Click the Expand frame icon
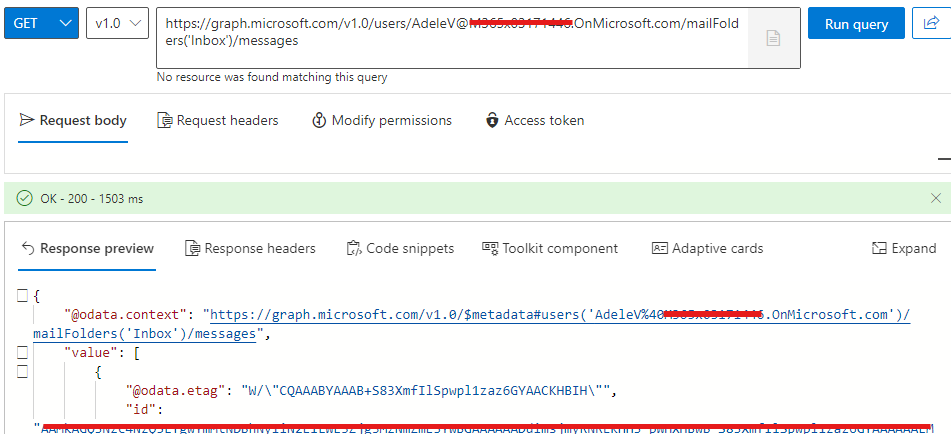This screenshot has width=951, height=434. [879, 249]
